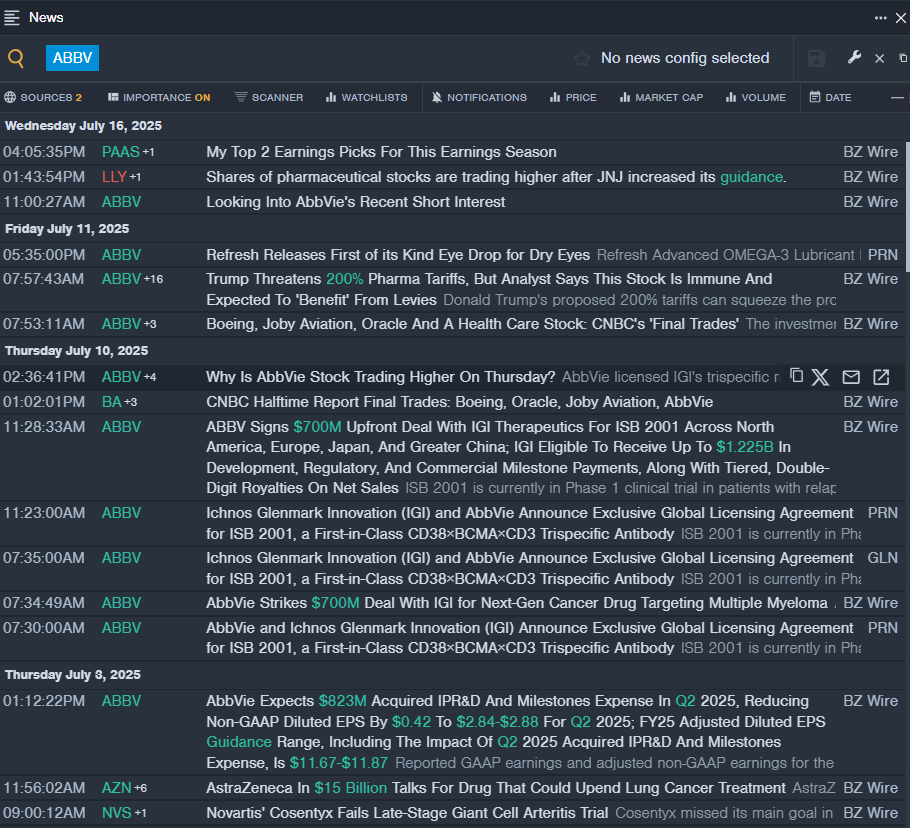
Task: Clear the config using the X beside wrench
Action: pos(880,58)
